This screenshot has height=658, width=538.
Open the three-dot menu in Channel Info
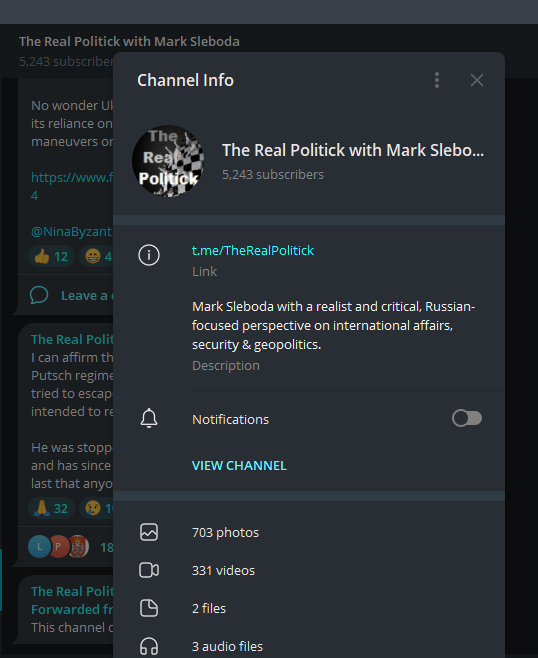pyautogui.click(x=437, y=80)
